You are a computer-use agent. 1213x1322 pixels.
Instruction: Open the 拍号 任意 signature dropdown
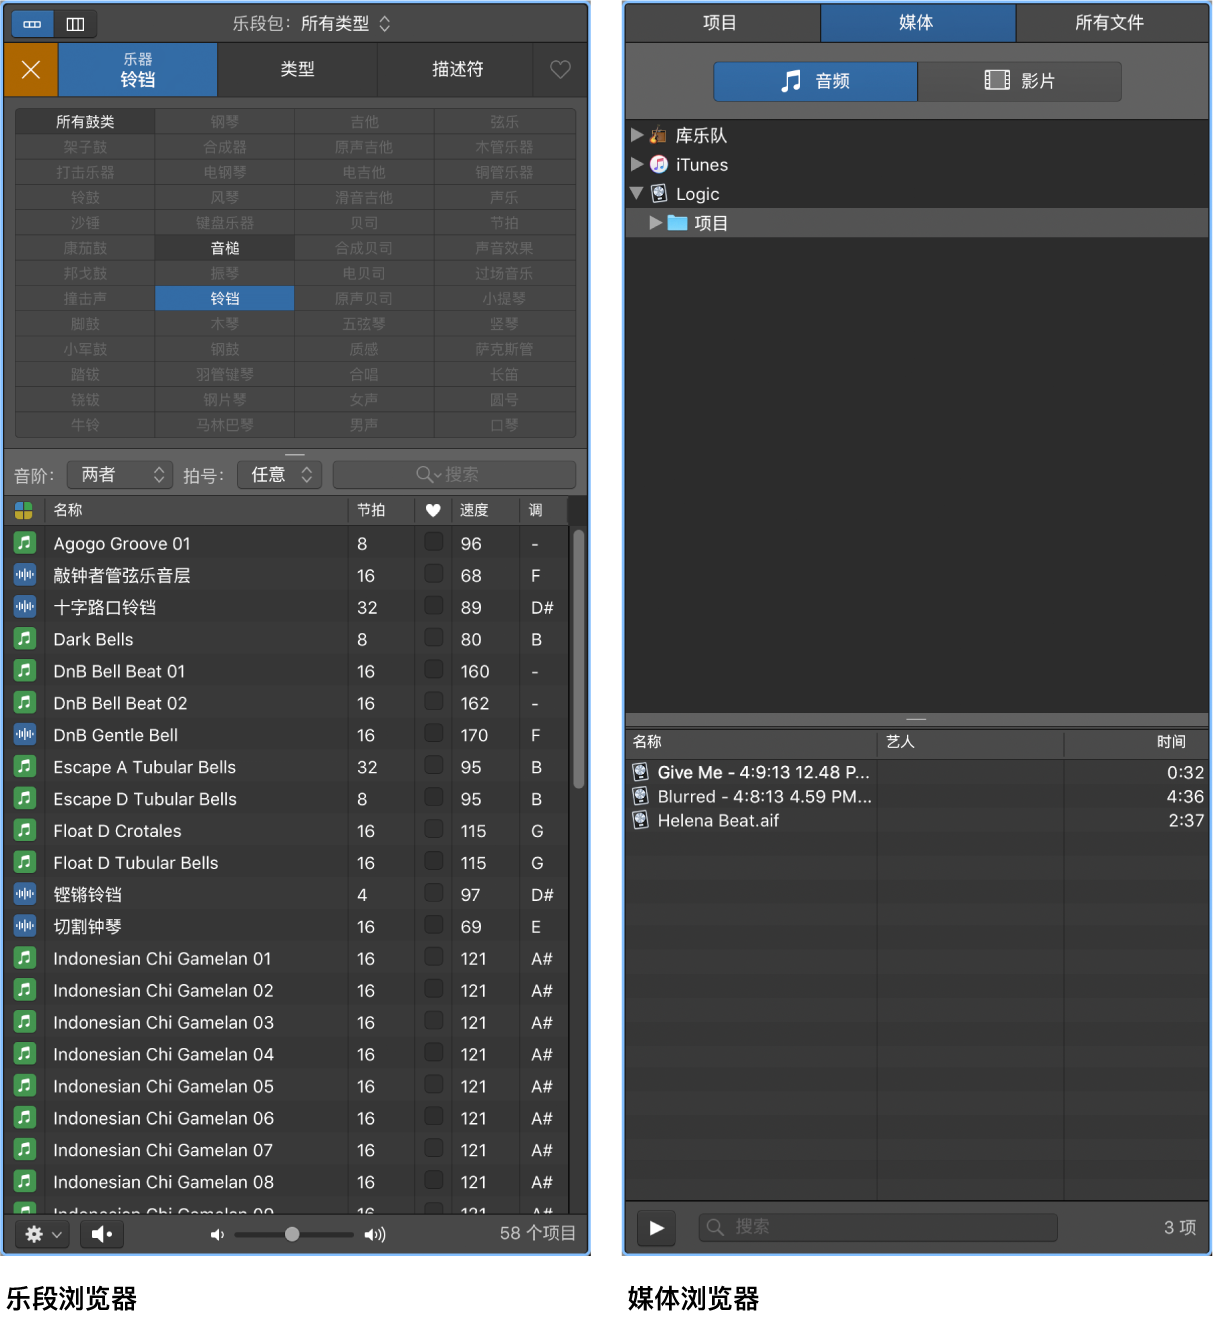pos(280,475)
